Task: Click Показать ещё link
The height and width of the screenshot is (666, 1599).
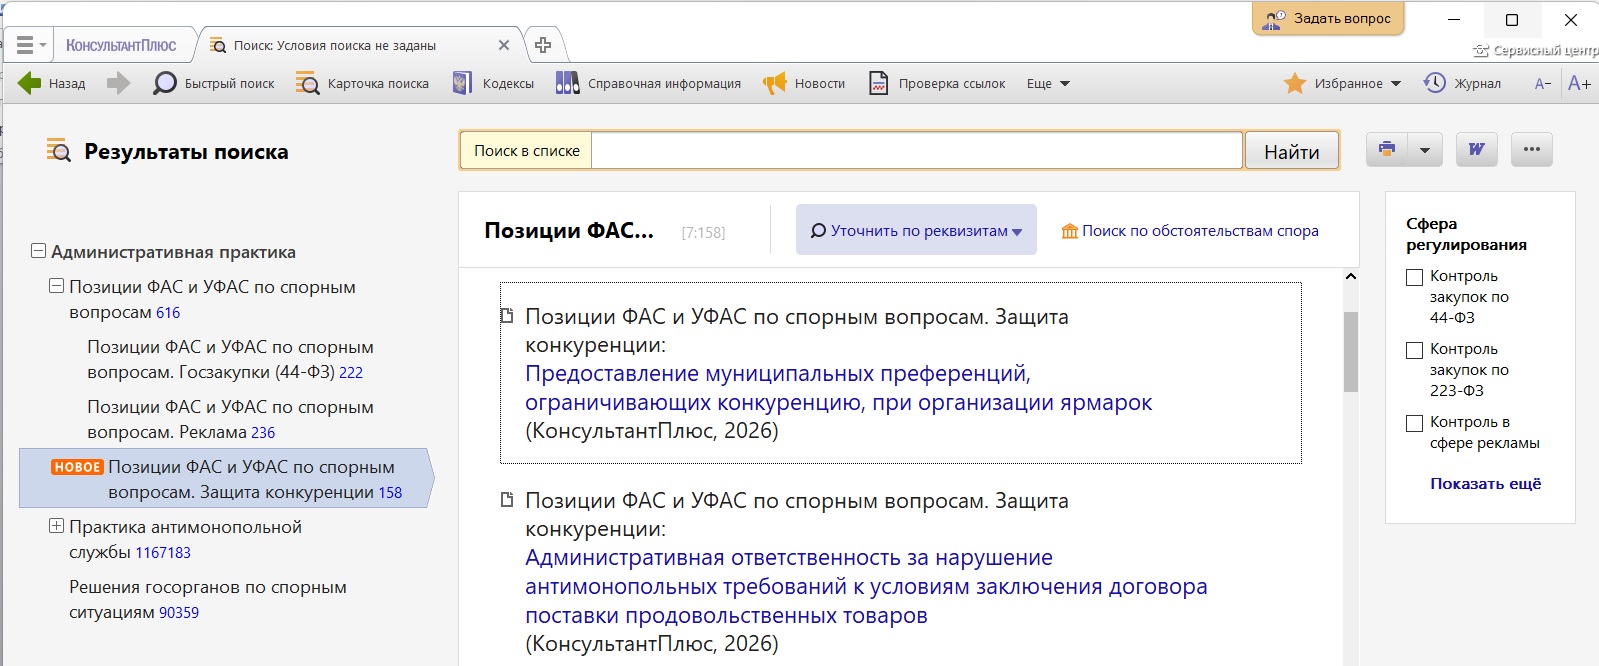Action: 1485,483
